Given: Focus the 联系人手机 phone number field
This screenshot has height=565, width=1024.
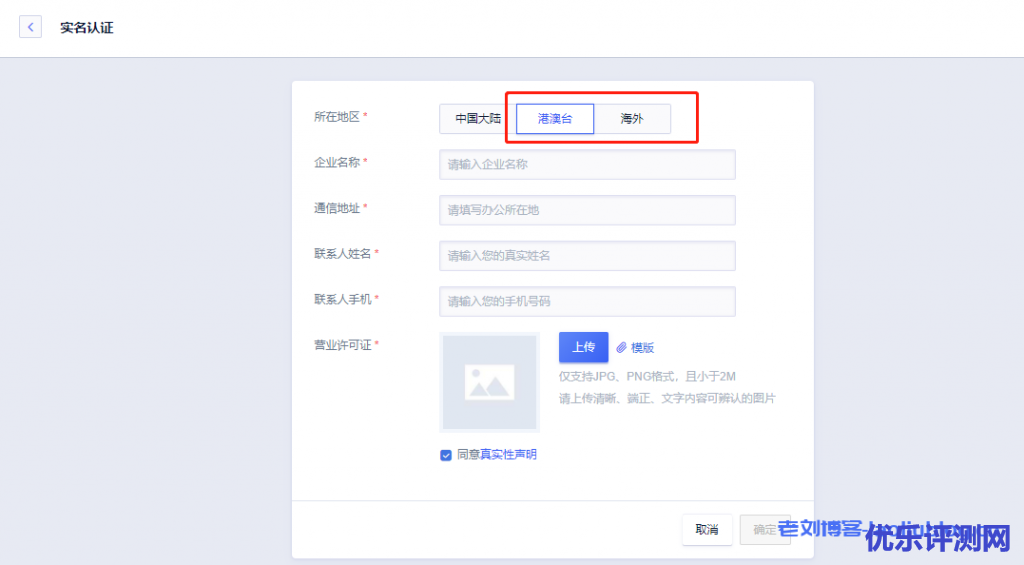Looking at the screenshot, I should click(x=587, y=301).
